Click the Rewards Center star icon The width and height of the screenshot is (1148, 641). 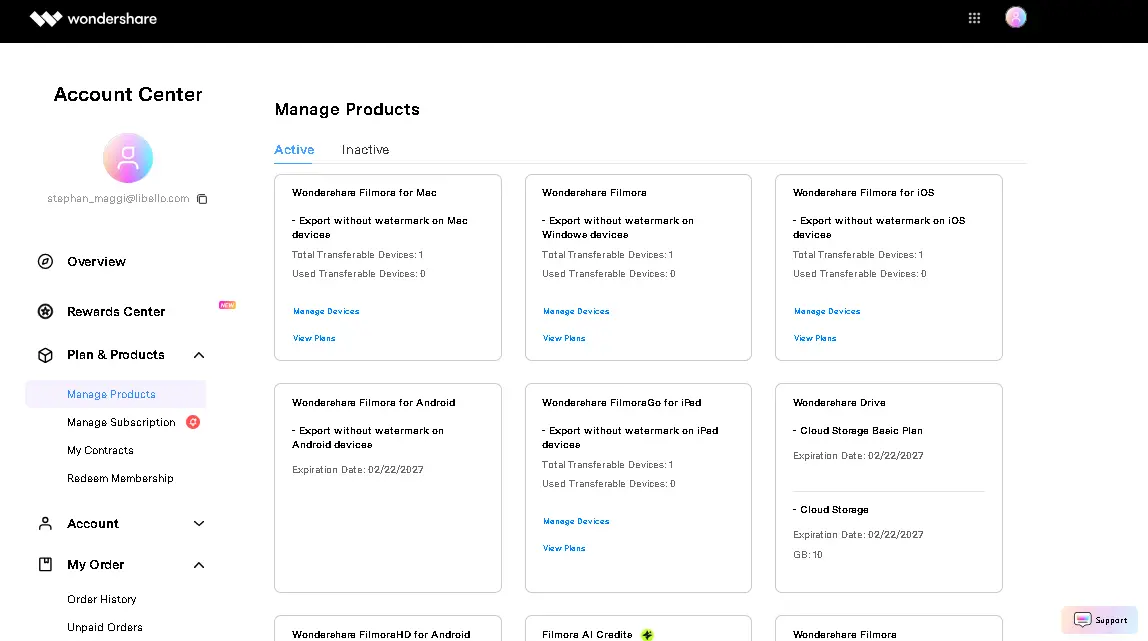tap(45, 312)
